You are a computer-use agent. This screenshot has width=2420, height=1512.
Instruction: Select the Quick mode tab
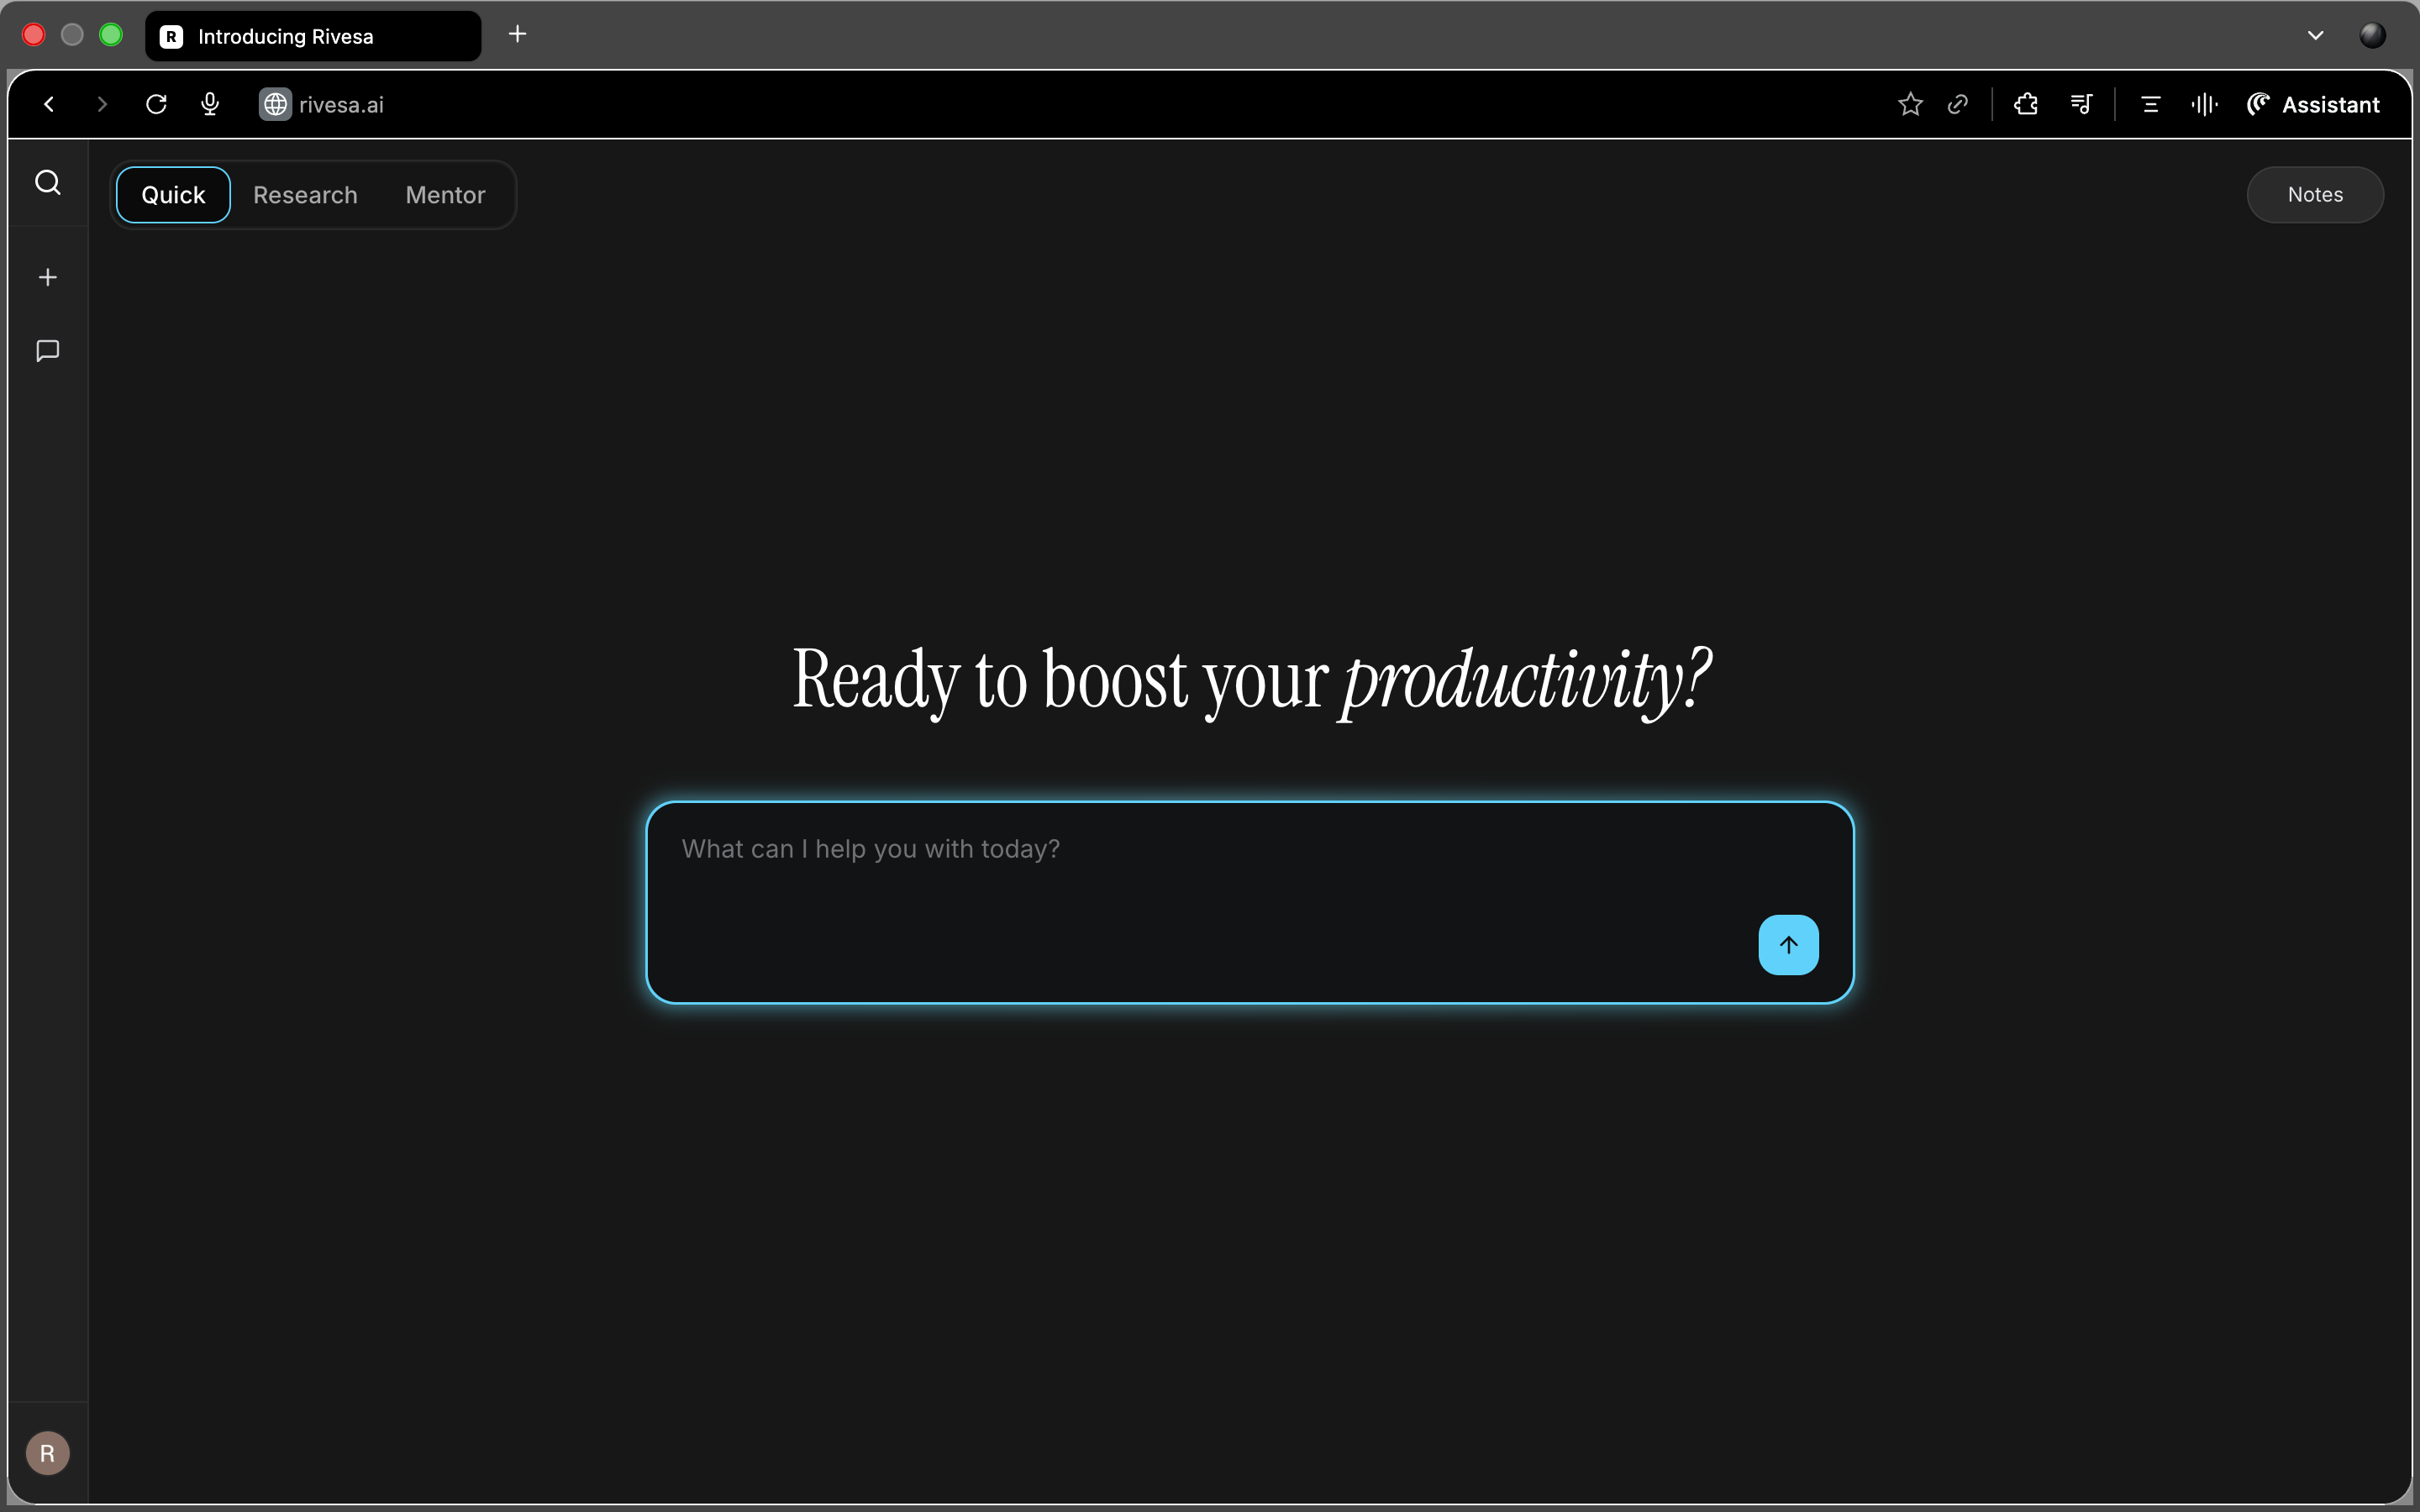(x=173, y=195)
